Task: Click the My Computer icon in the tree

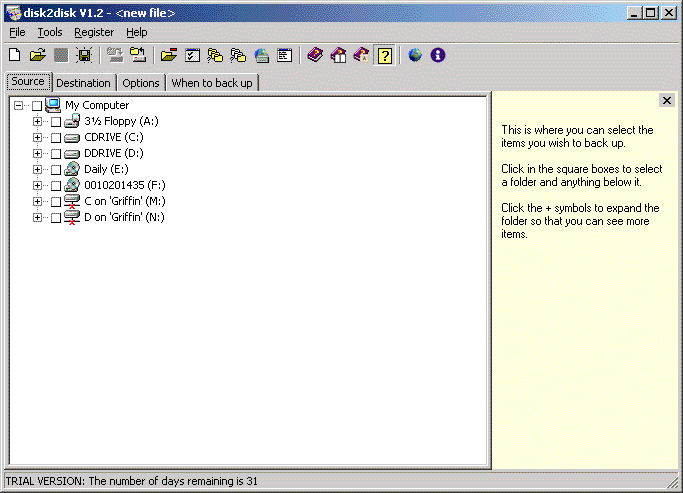Action: tap(53, 105)
